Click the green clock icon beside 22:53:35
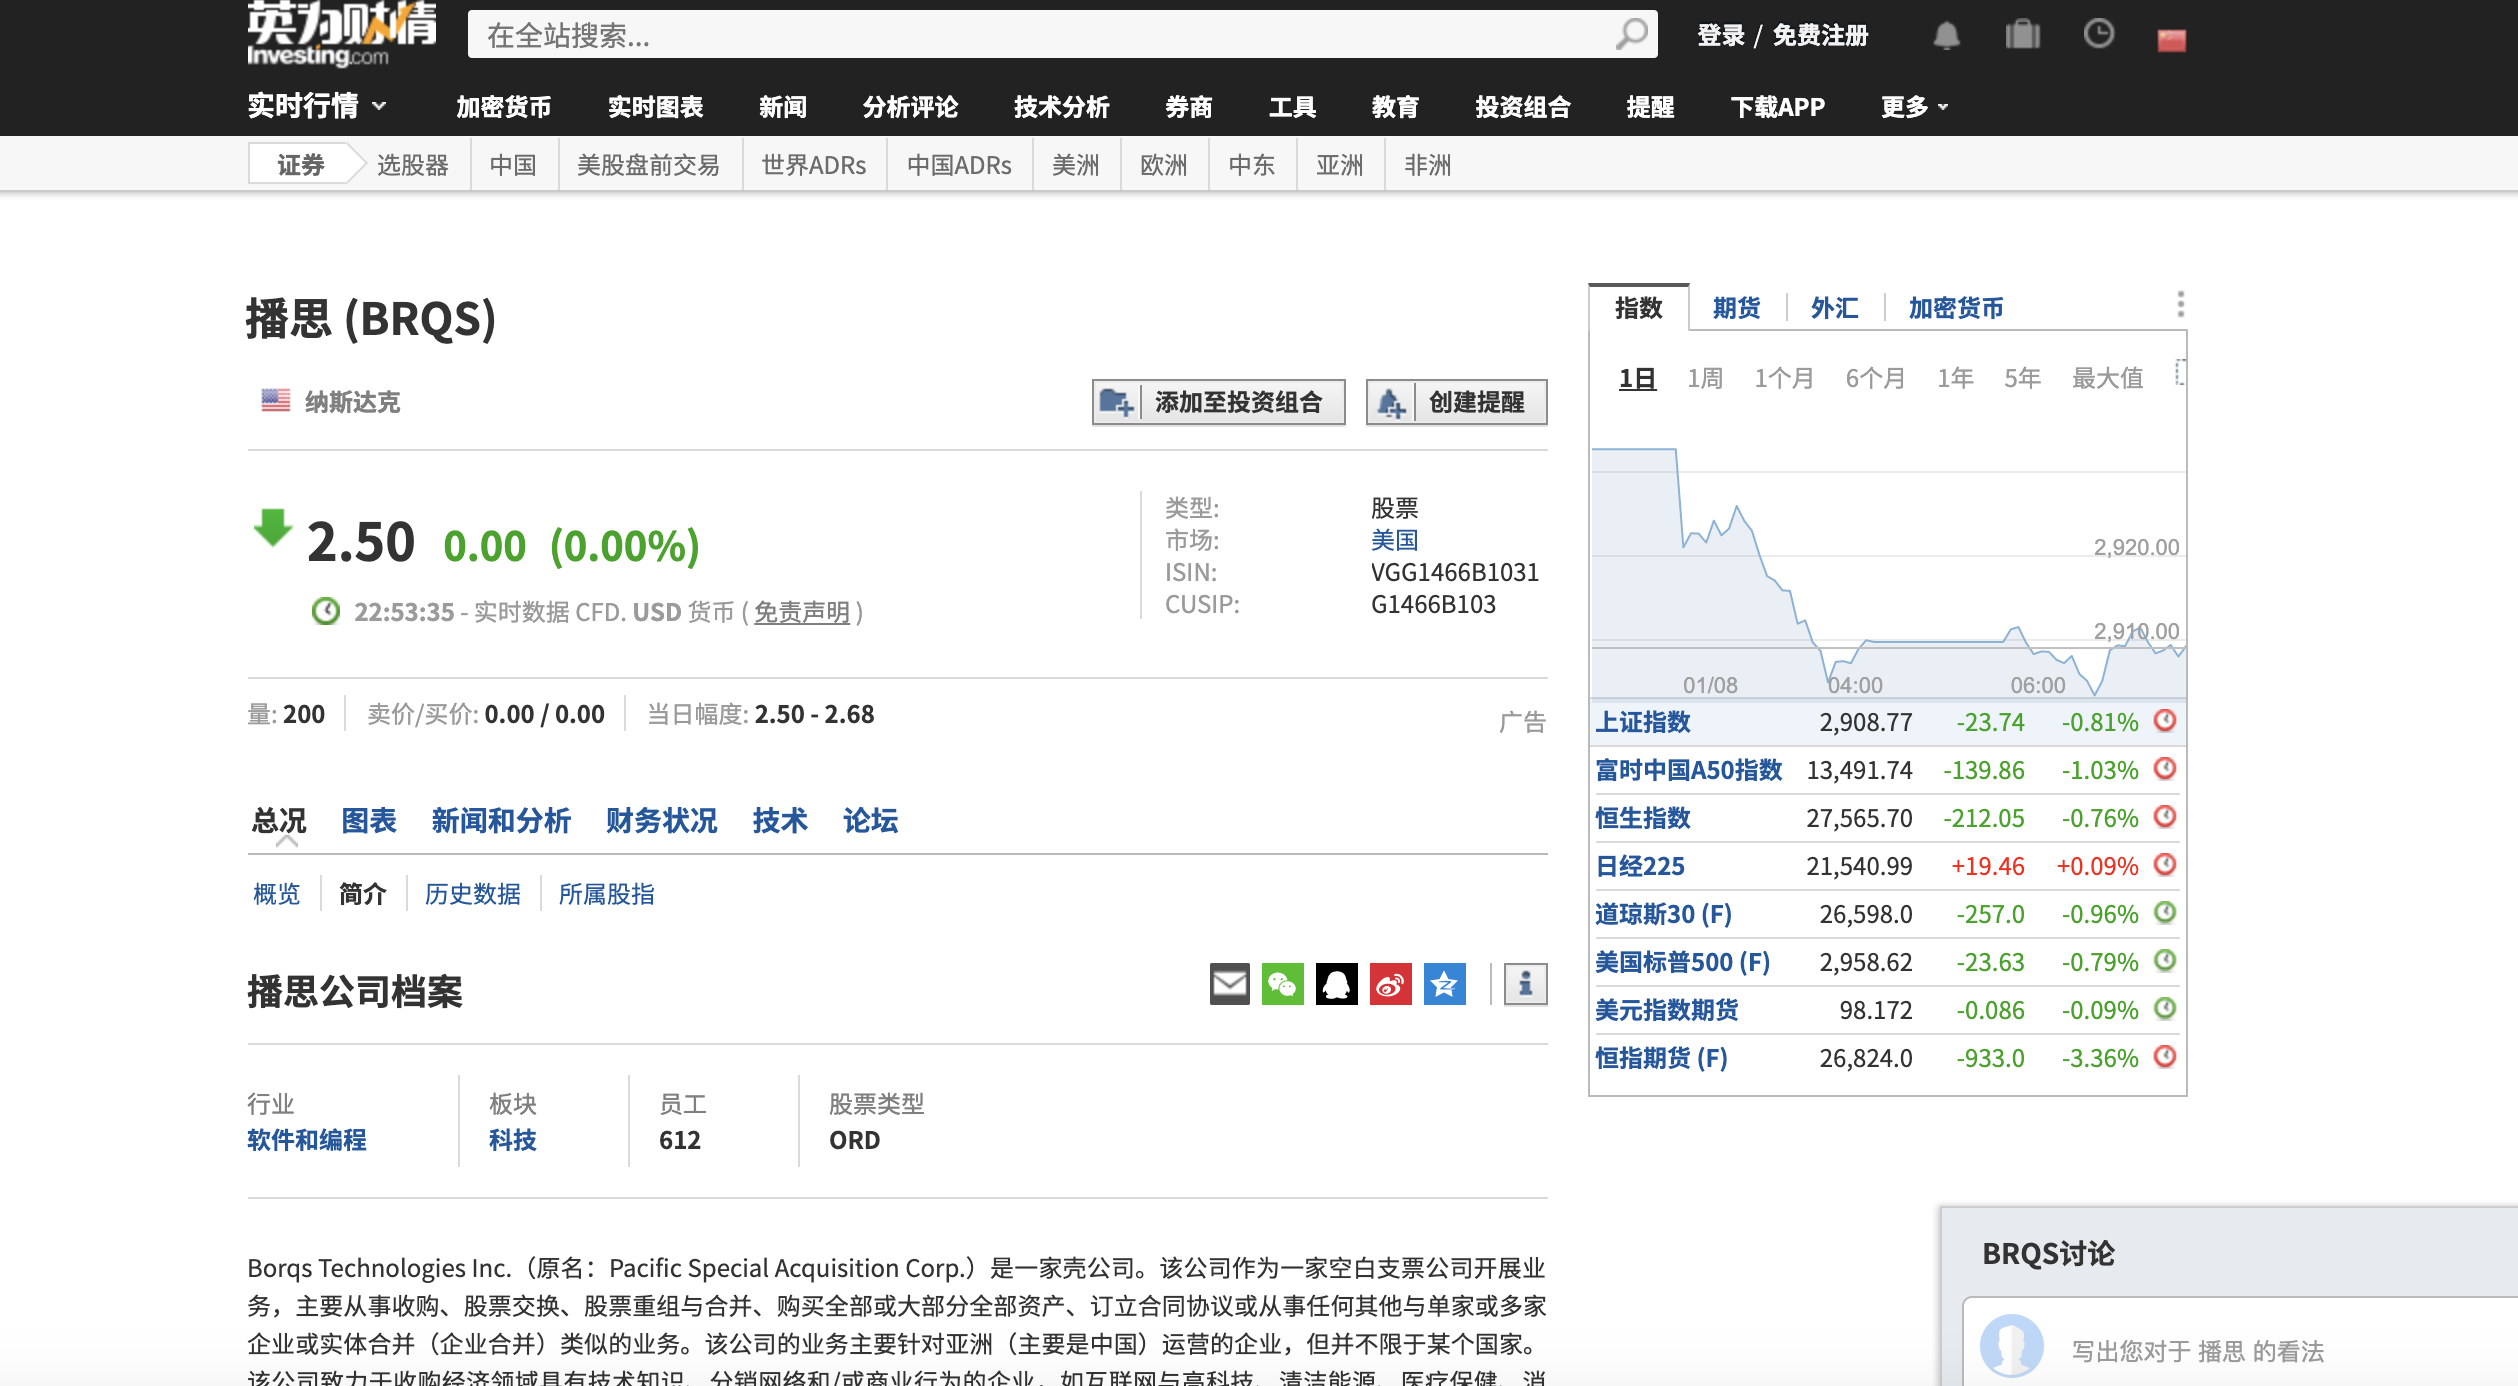Viewport: 2518px width, 1386px height. [x=325, y=611]
